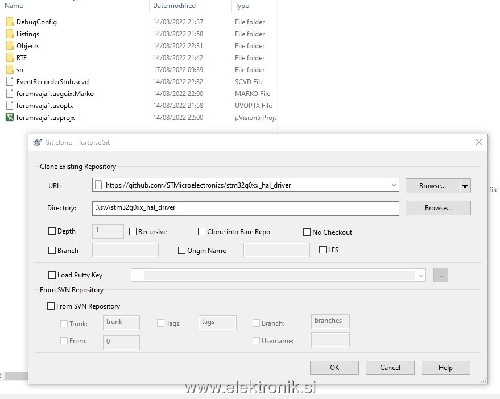Click the Branch name text field
The width and height of the screenshot is (500, 399).
(125, 250)
